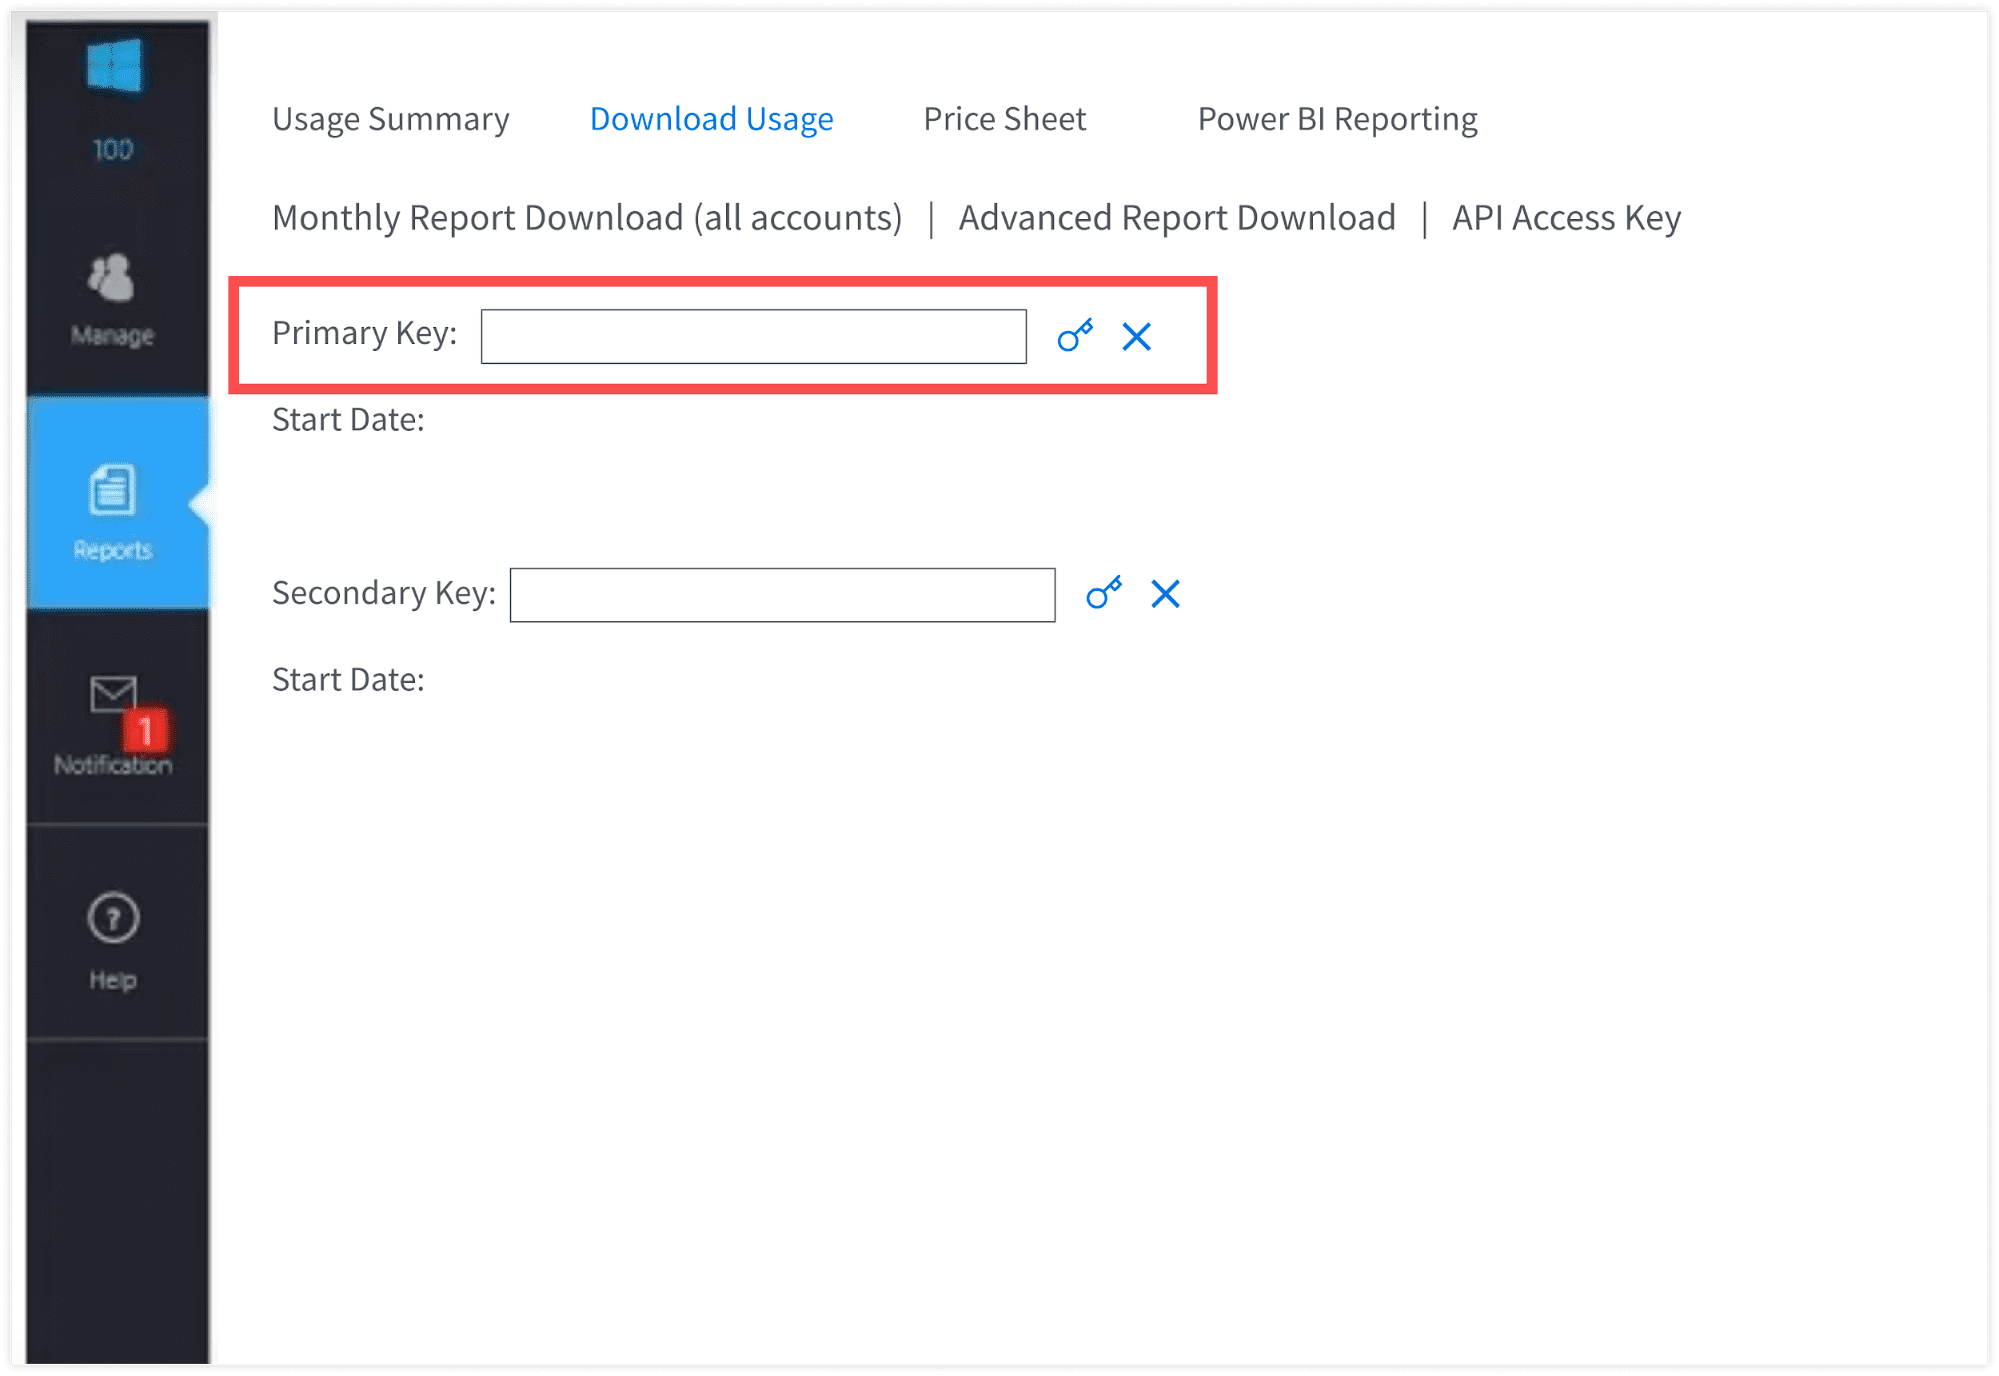
Task: Open the Manage section icon
Action: [111, 278]
